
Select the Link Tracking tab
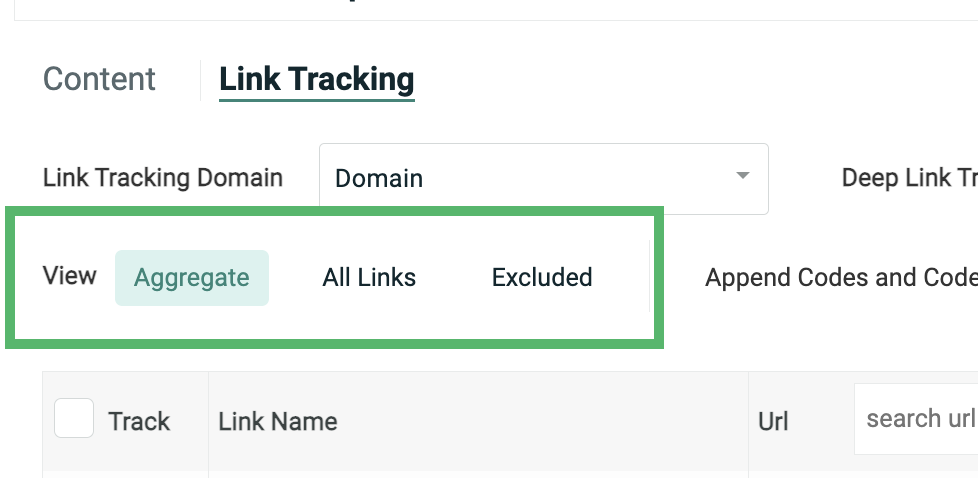point(316,79)
